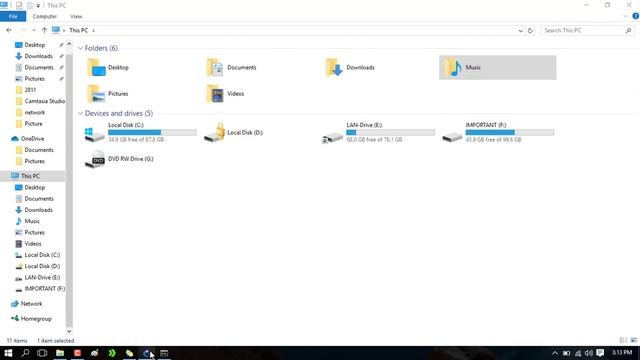Screen dimensions: 640x360
Task: Open the IMPORTANT (F:) drive tile
Action: tap(498, 132)
